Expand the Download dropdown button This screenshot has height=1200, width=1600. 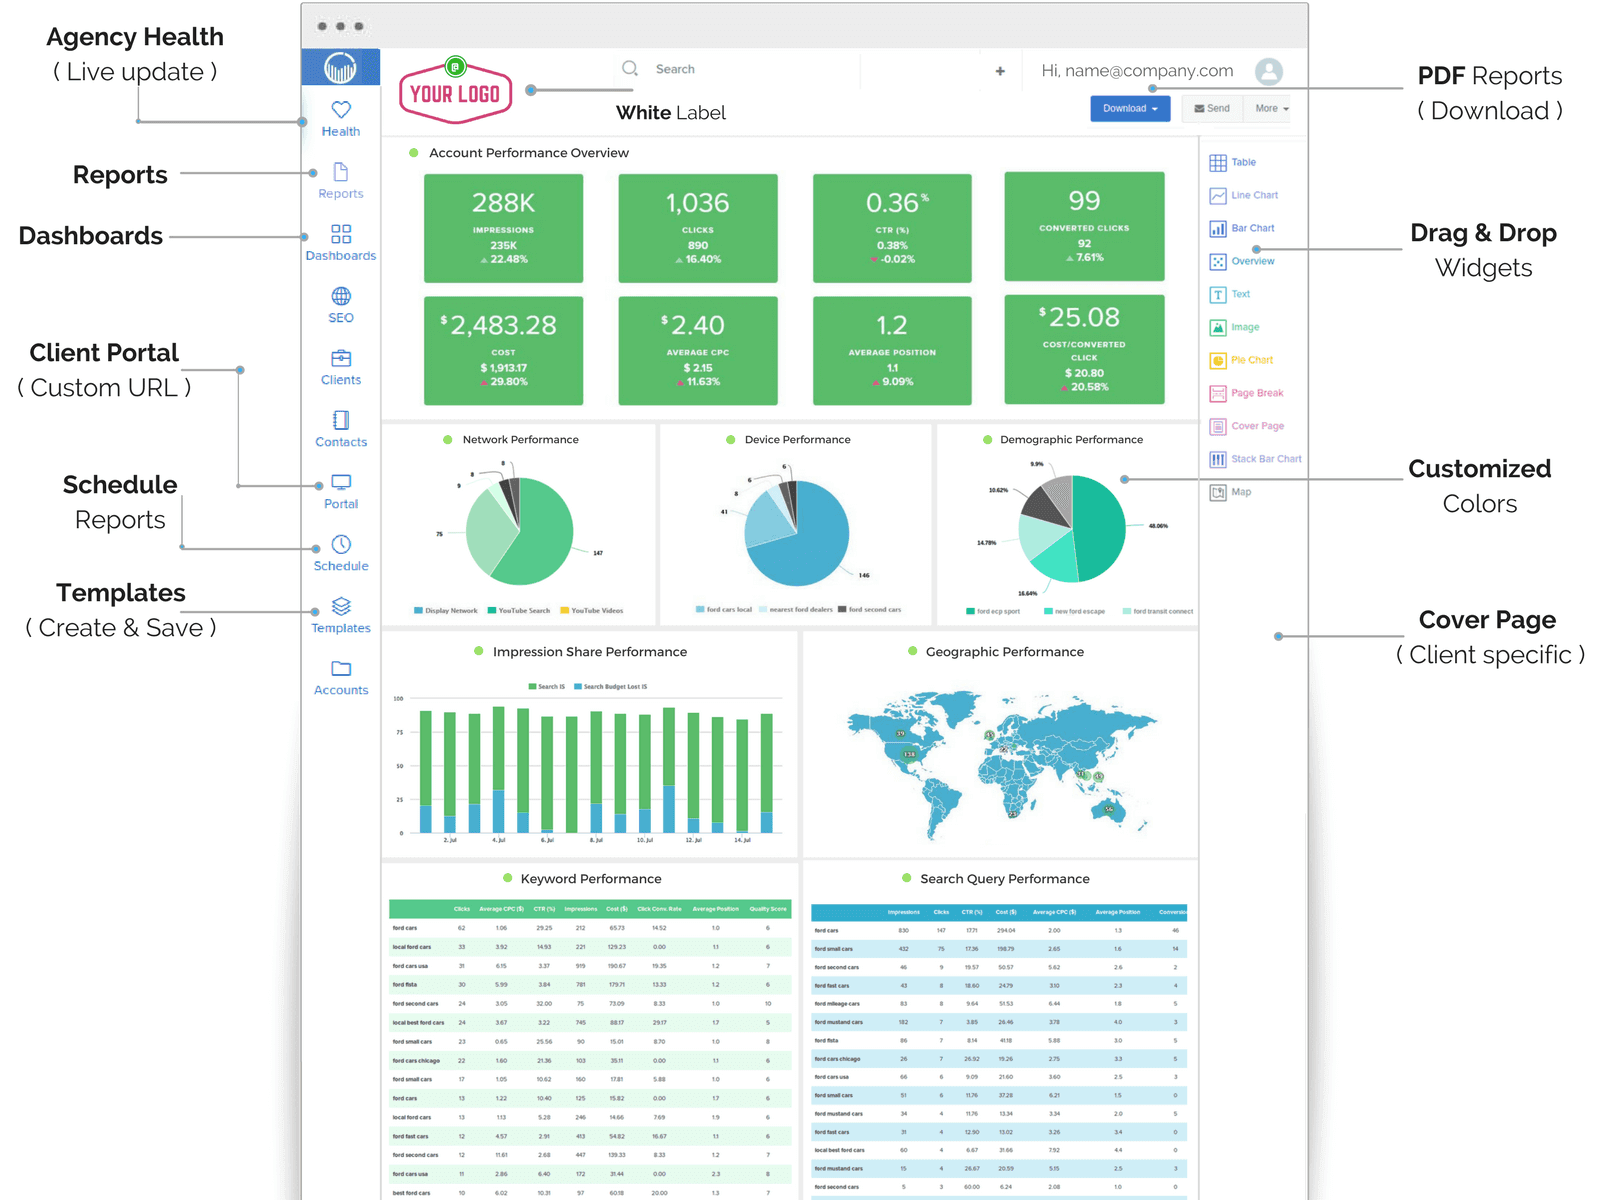click(1129, 109)
